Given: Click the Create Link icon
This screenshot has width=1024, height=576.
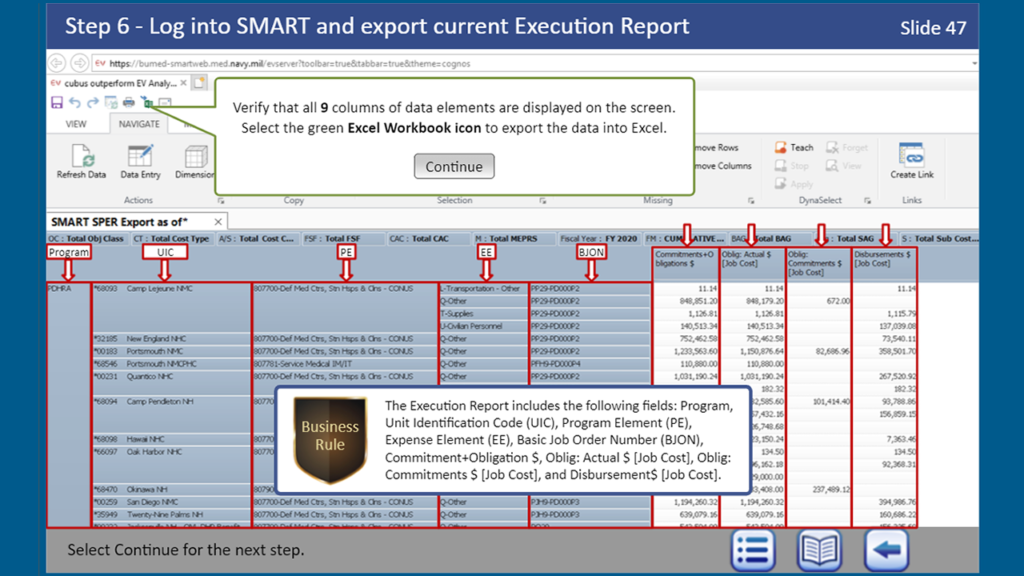Looking at the screenshot, I should coord(911,161).
